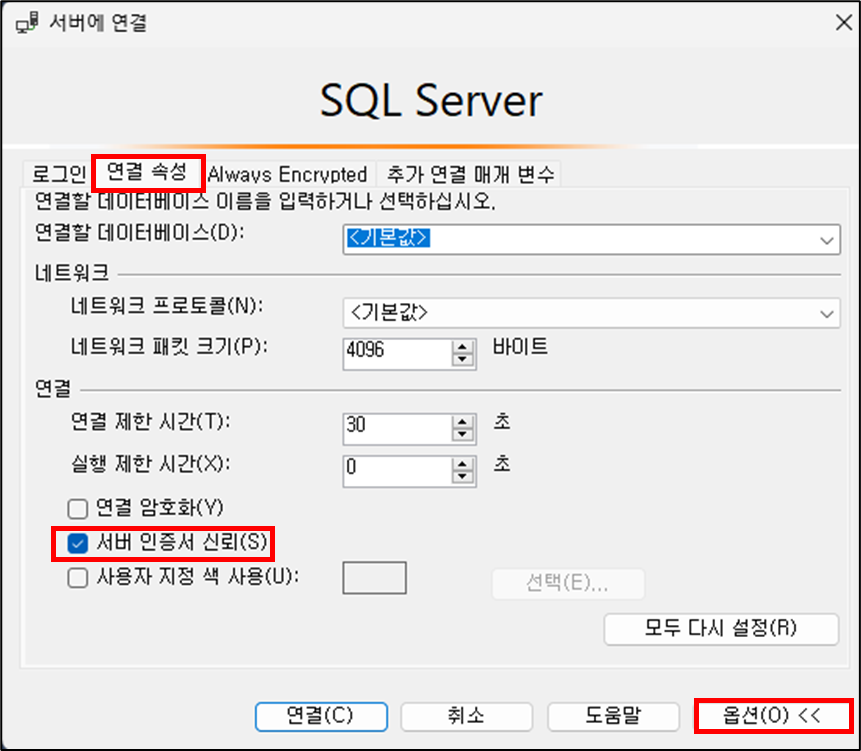The width and height of the screenshot is (861, 751).
Task: Select the 연결 속성 tab
Action: [147, 172]
